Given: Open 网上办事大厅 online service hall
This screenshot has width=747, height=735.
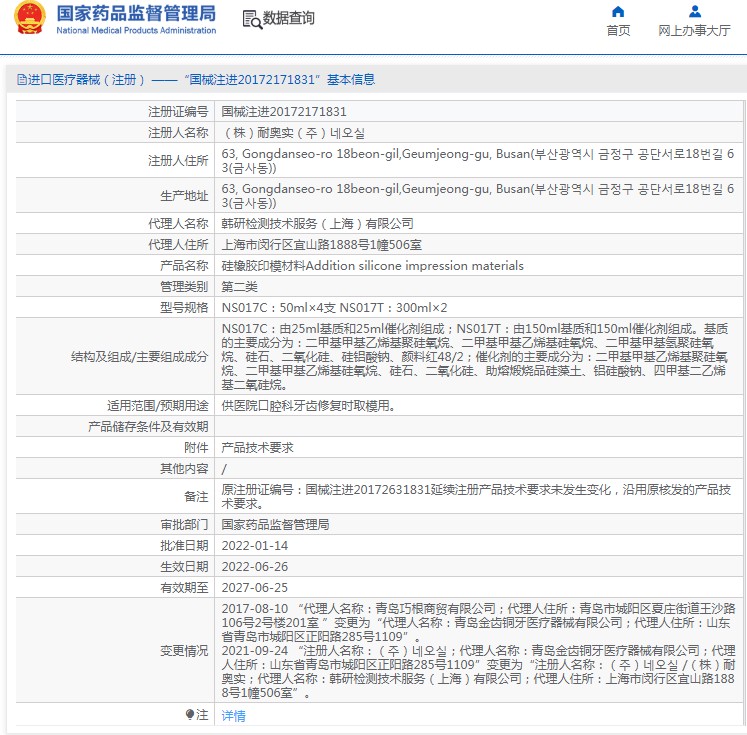Looking at the screenshot, I should tap(694, 30).
